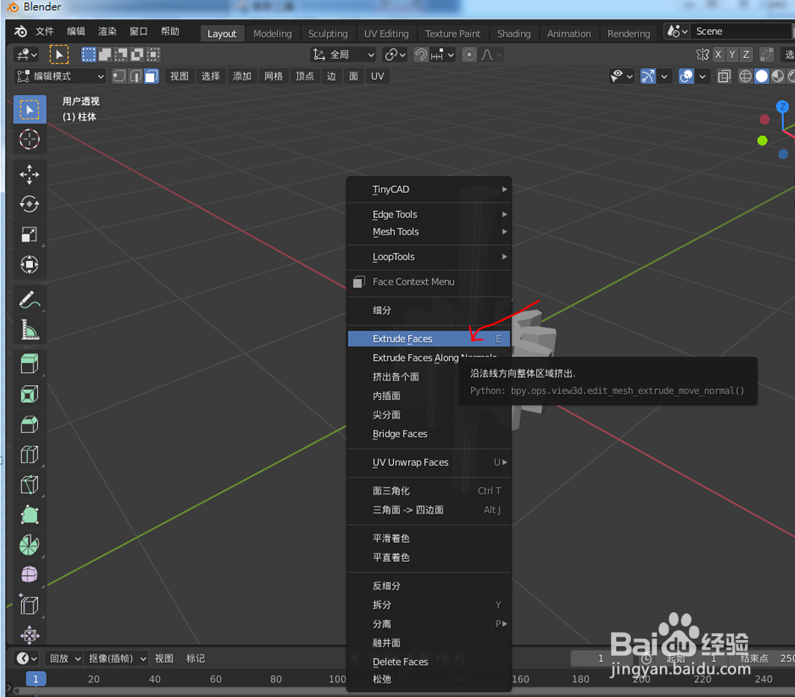Open the 全局 transform orientation dropdown
The height and width of the screenshot is (697, 795).
(343, 54)
